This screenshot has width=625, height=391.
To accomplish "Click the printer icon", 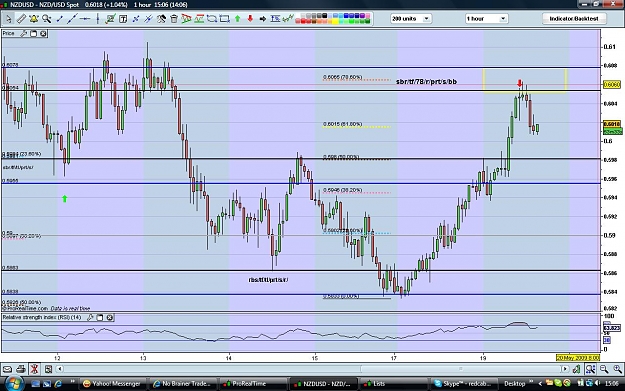I will coord(21,369).
